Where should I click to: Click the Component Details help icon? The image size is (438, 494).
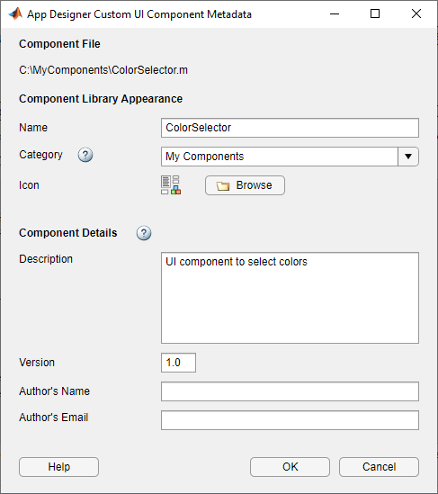[x=144, y=233]
